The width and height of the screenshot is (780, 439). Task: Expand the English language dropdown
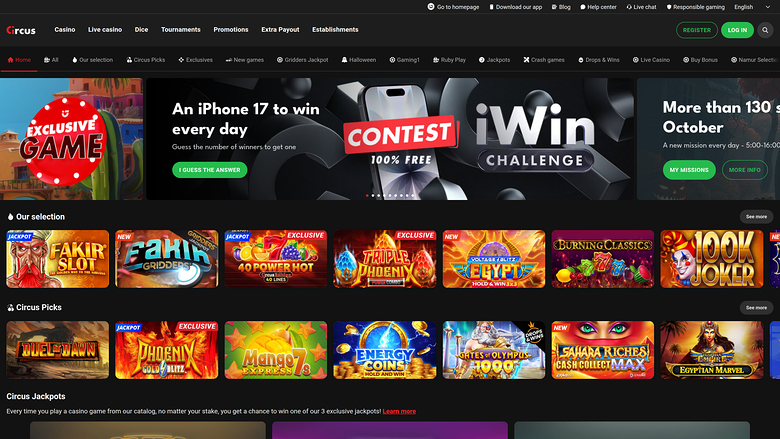pos(752,7)
